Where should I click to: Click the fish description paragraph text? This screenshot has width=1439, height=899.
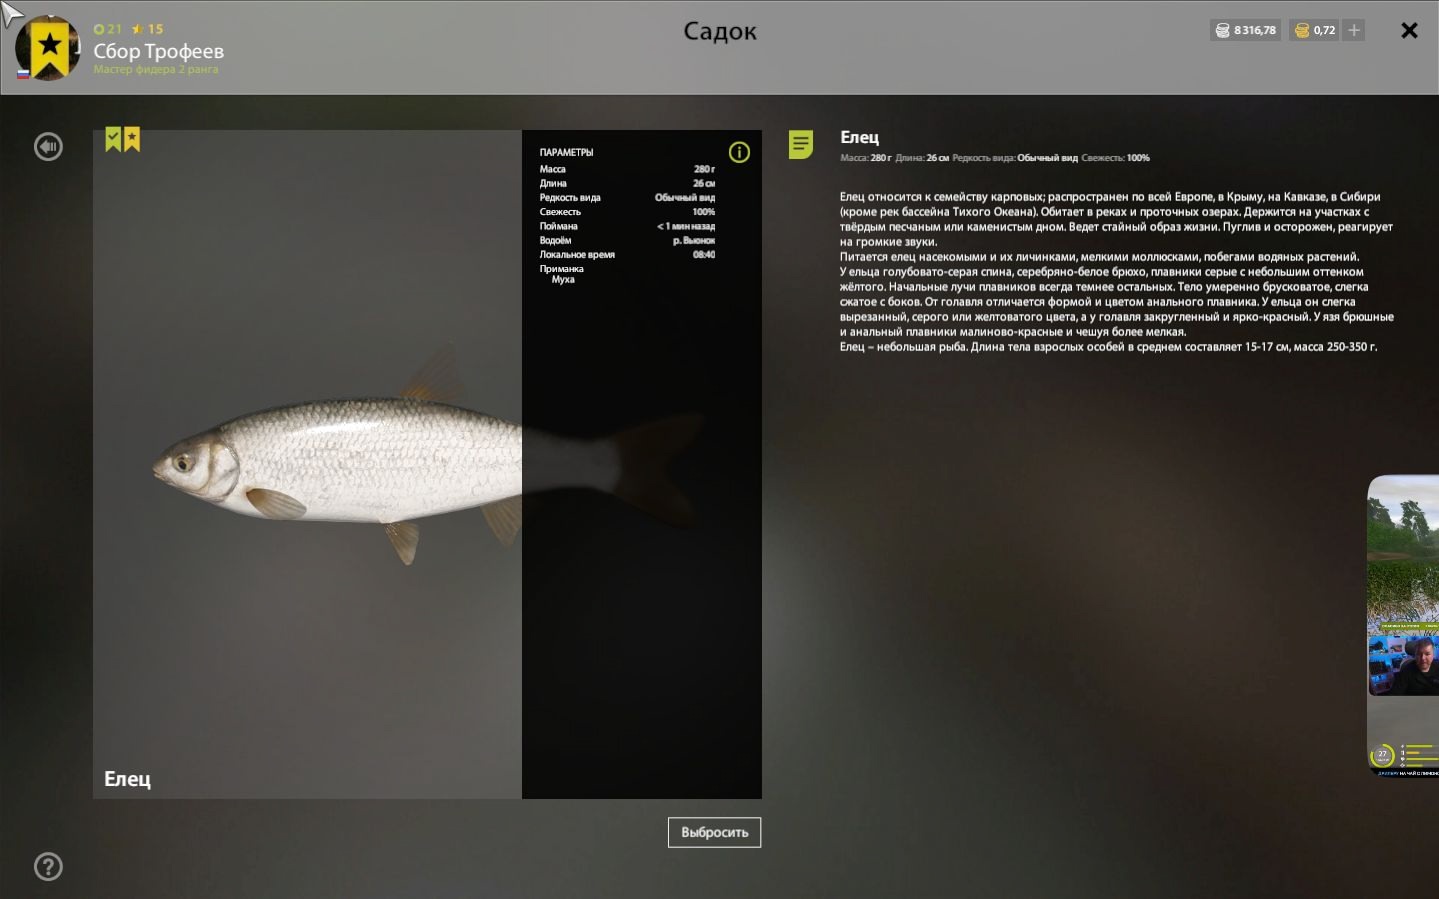click(1116, 272)
